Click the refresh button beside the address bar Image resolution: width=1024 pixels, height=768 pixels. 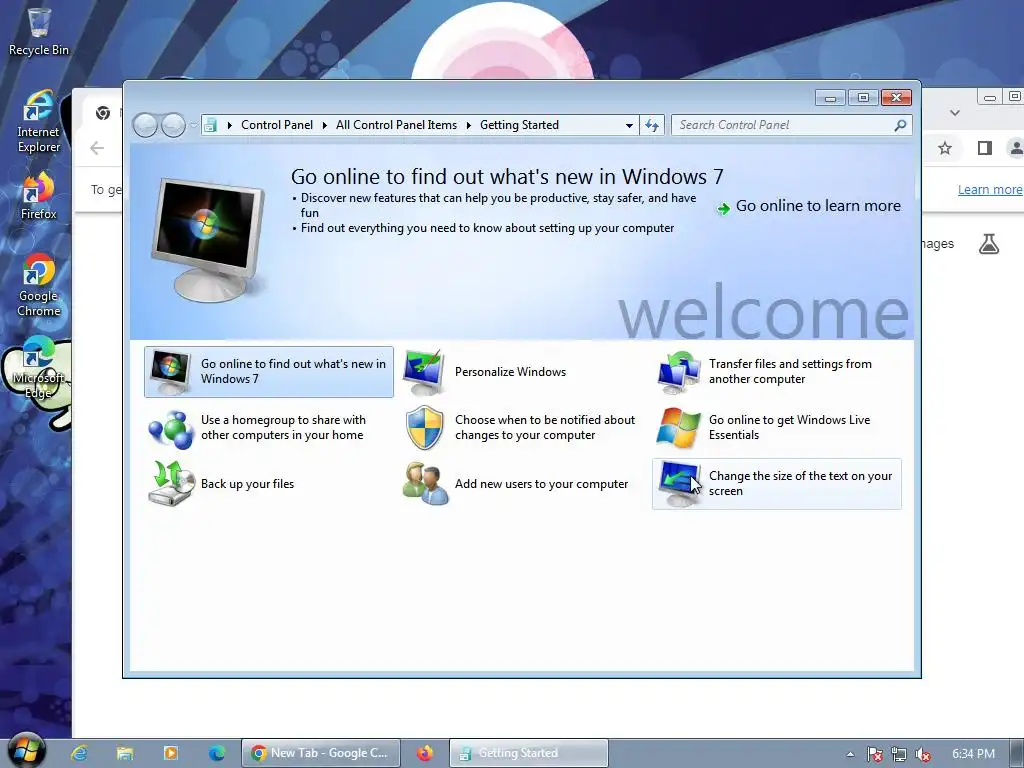(652, 125)
